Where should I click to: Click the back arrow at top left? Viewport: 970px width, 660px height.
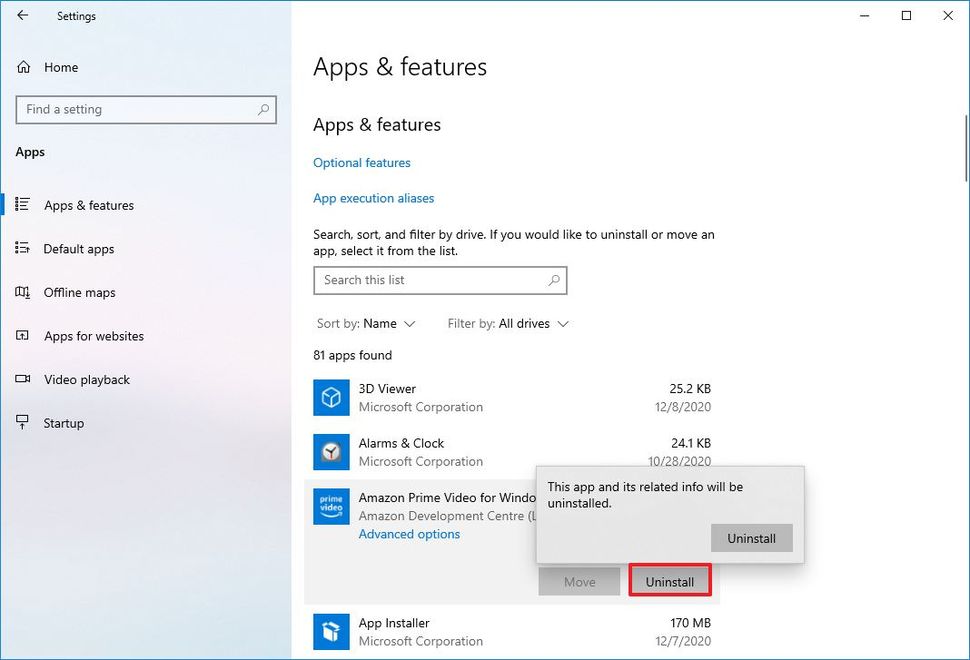[x=20, y=15]
